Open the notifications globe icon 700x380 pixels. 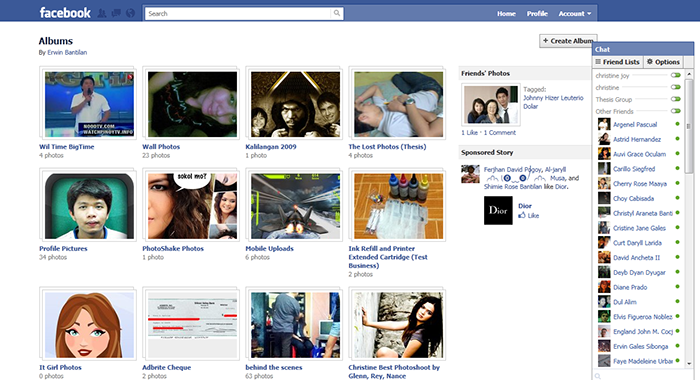pos(130,13)
